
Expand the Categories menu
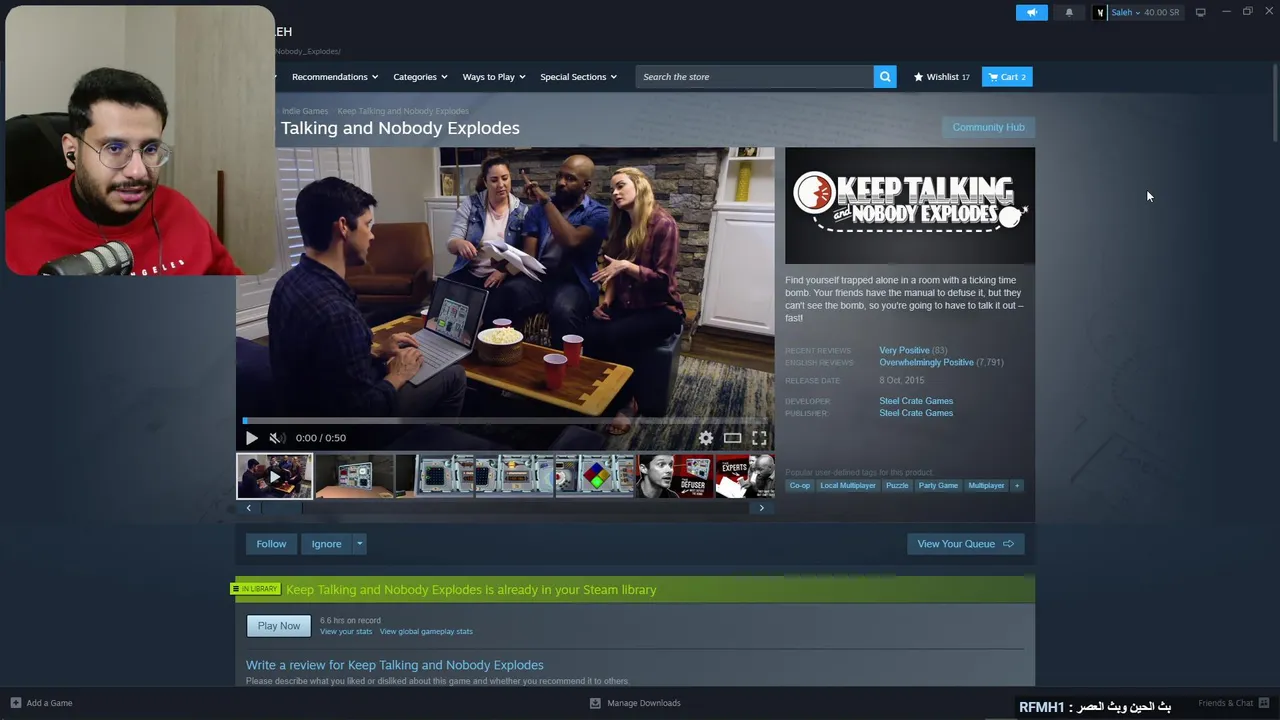(x=420, y=77)
